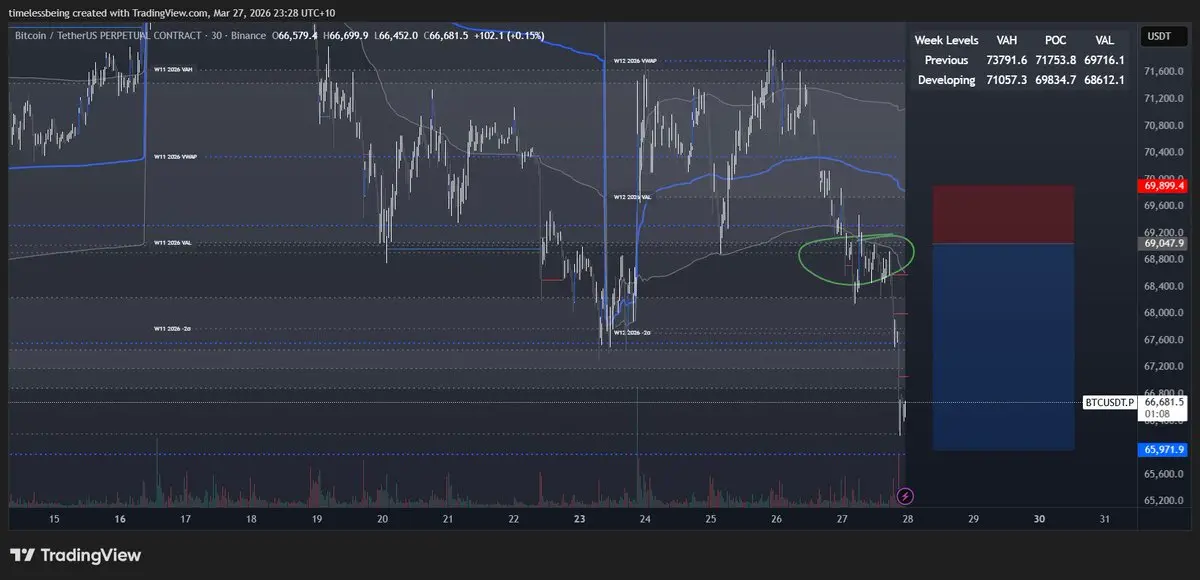Click the red 69,899.4 stop price label
The height and width of the screenshot is (580, 1200).
click(x=1164, y=186)
